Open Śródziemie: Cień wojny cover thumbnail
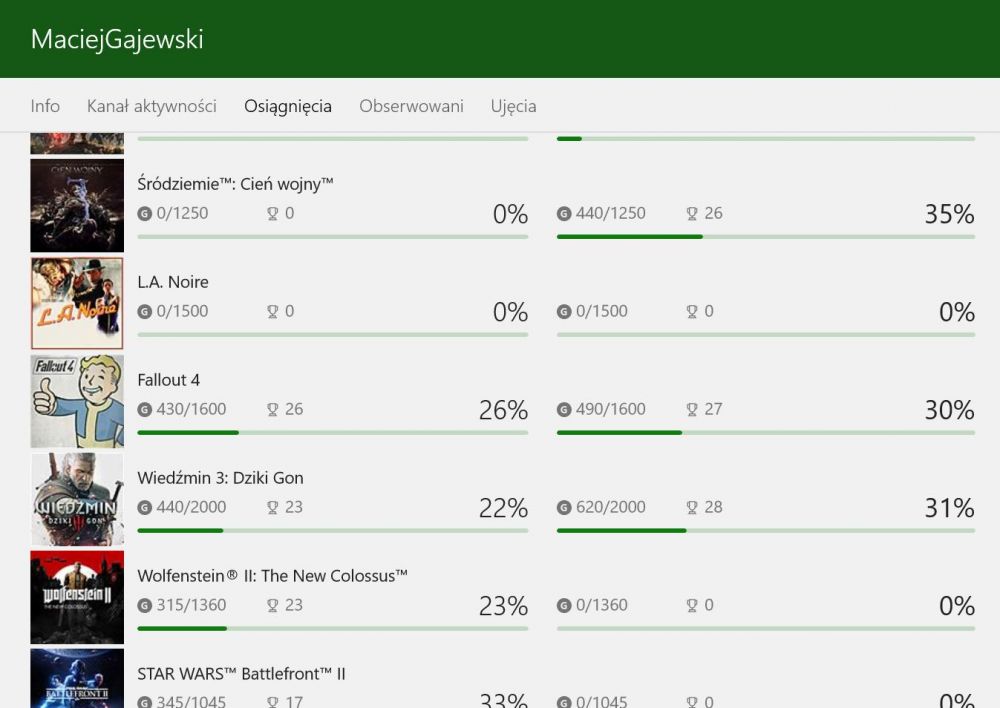The image size is (1000, 708). 77,205
